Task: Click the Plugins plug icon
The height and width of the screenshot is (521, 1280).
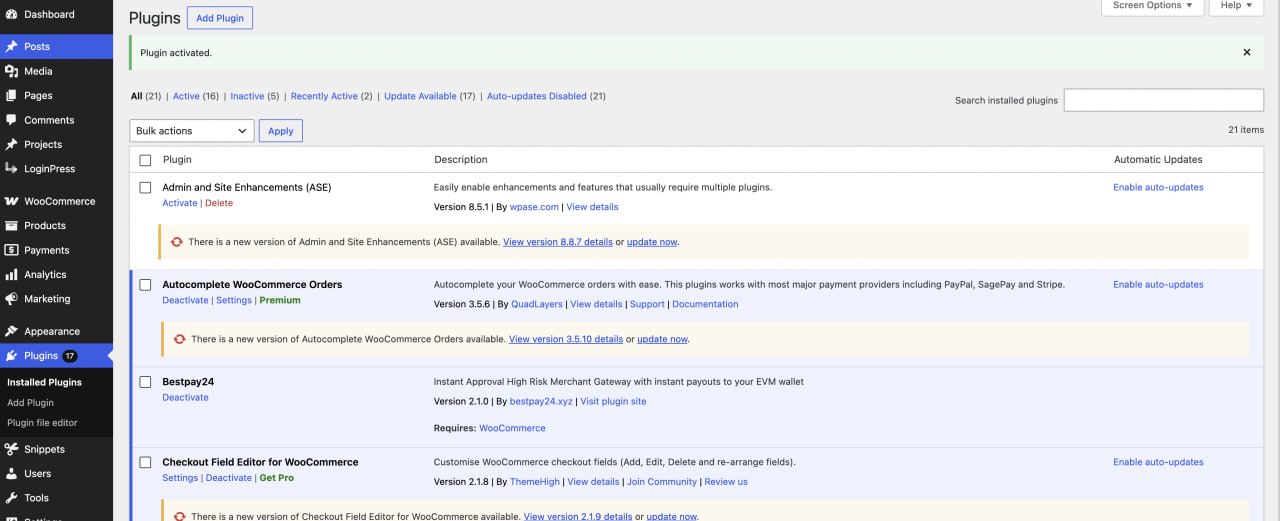Action: coord(11,355)
